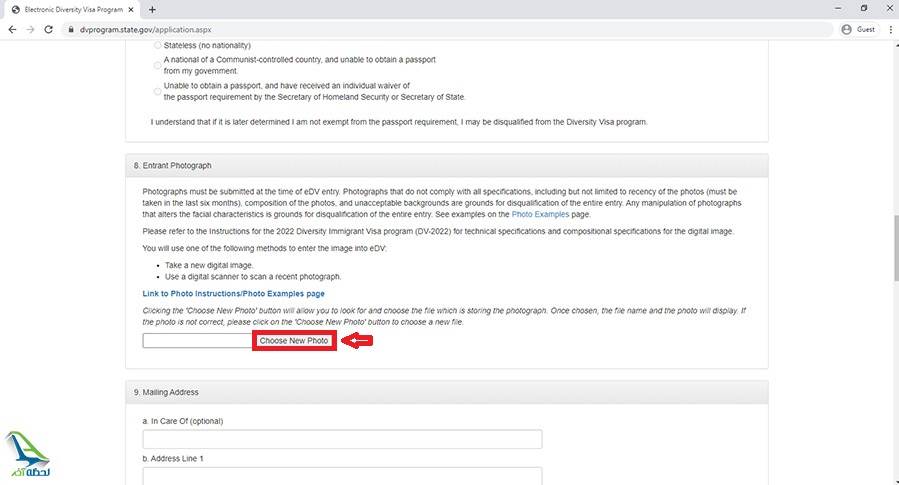
Task: Focus the In Care Of (optional) field
Action: pyautogui.click(x=342, y=439)
